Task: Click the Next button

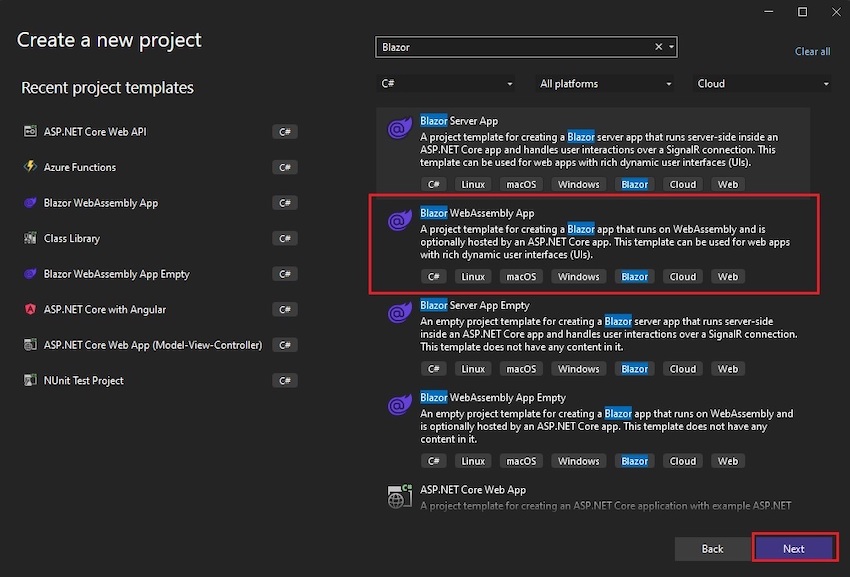Action: tap(794, 549)
